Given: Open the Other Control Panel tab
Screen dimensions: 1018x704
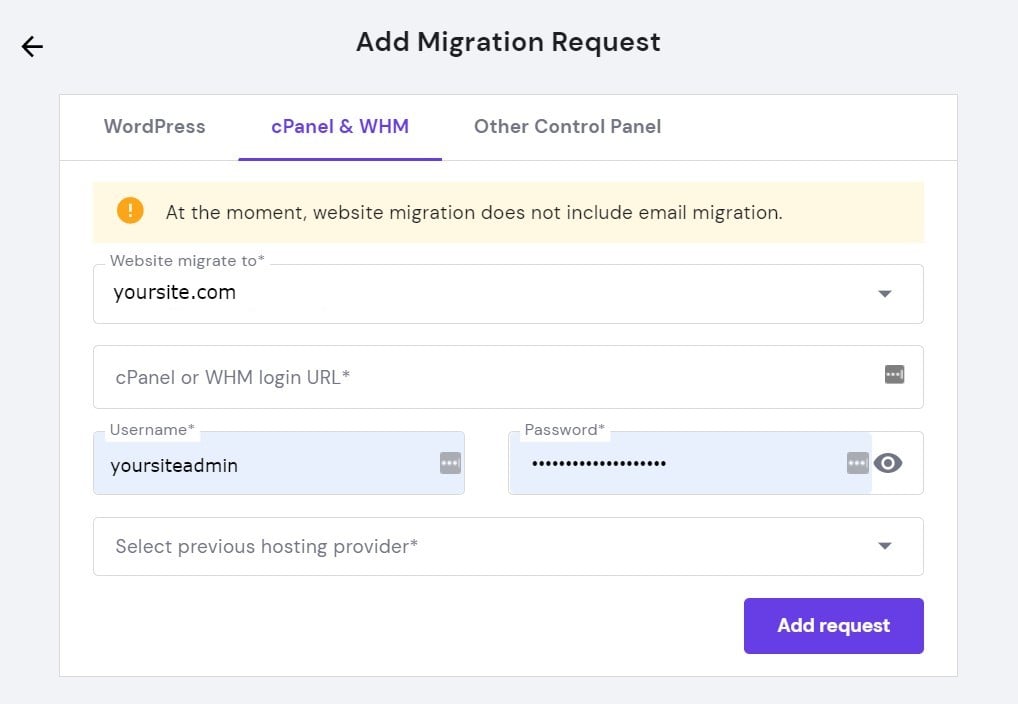Looking at the screenshot, I should [x=567, y=127].
